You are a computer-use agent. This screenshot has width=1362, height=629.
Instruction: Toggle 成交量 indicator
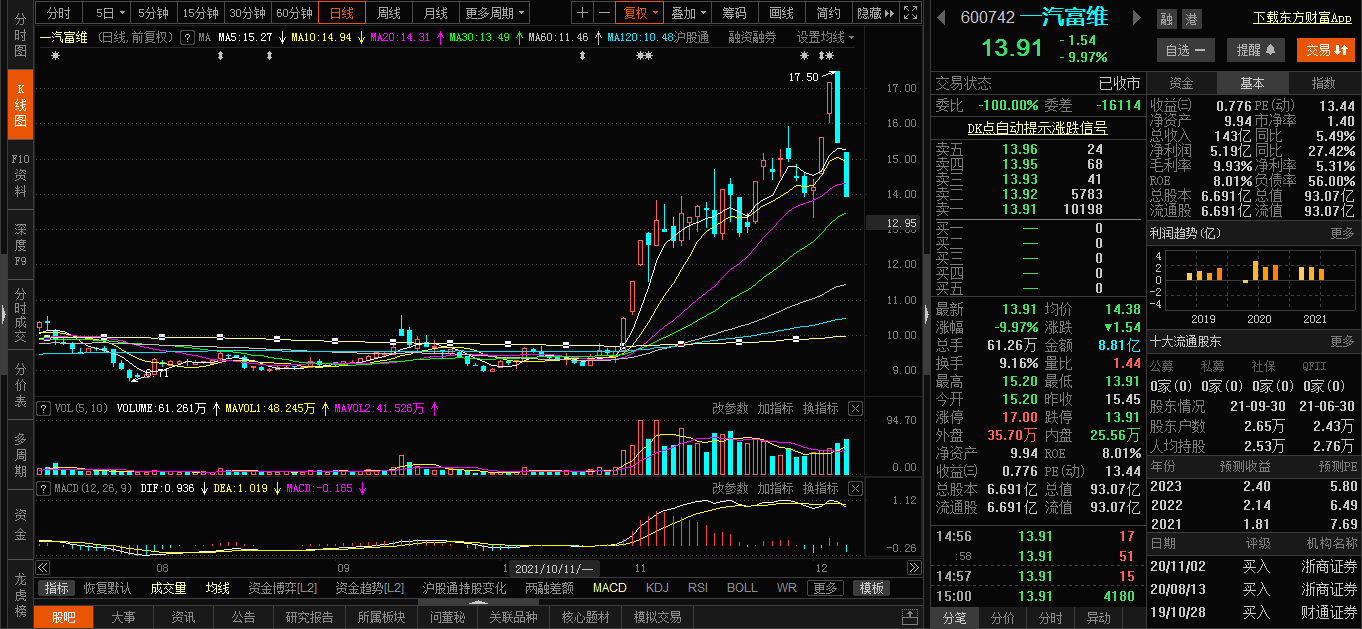168,588
